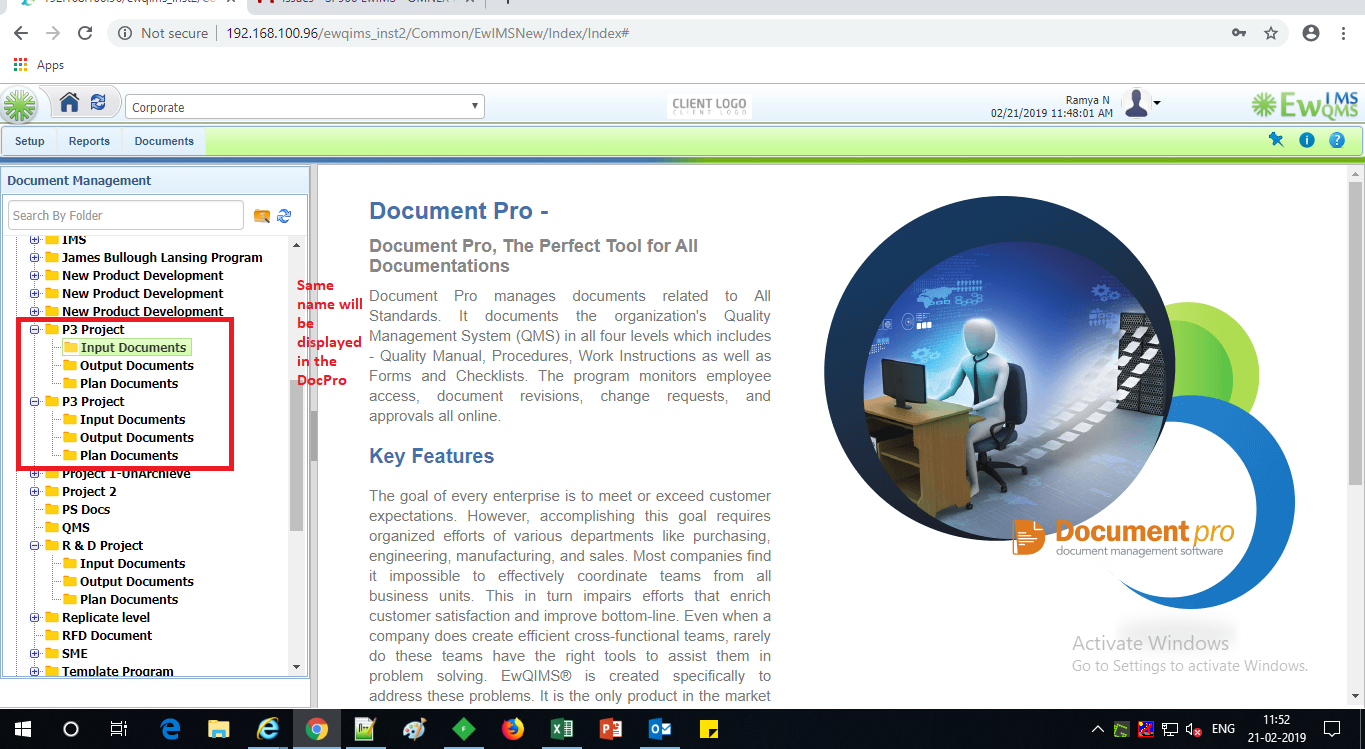The width and height of the screenshot is (1365, 749).
Task: Open the Windows Start menu
Action: pyautogui.click(x=23, y=729)
